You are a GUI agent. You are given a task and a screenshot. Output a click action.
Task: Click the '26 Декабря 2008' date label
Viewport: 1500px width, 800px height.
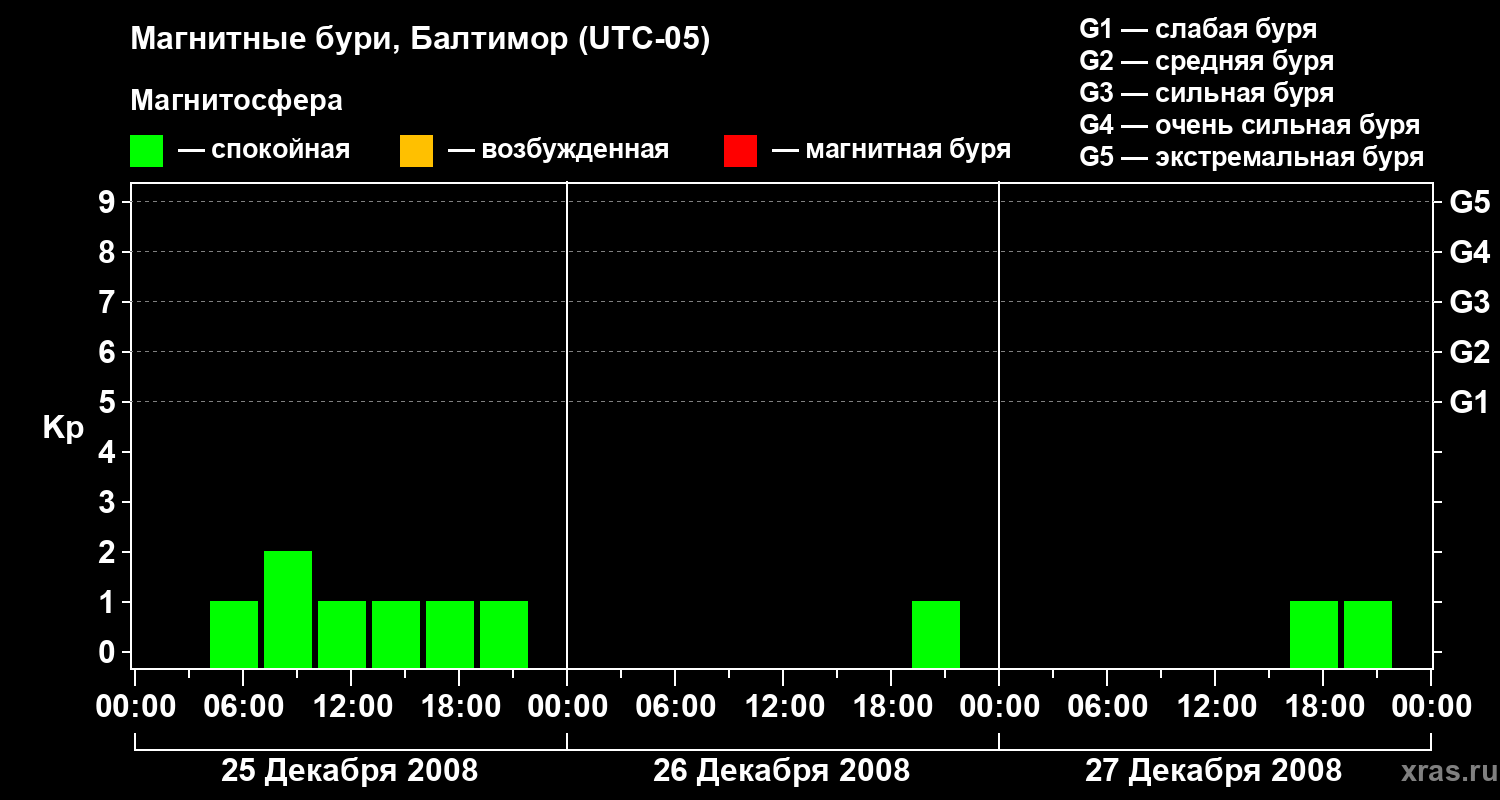pyautogui.click(x=782, y=771)
